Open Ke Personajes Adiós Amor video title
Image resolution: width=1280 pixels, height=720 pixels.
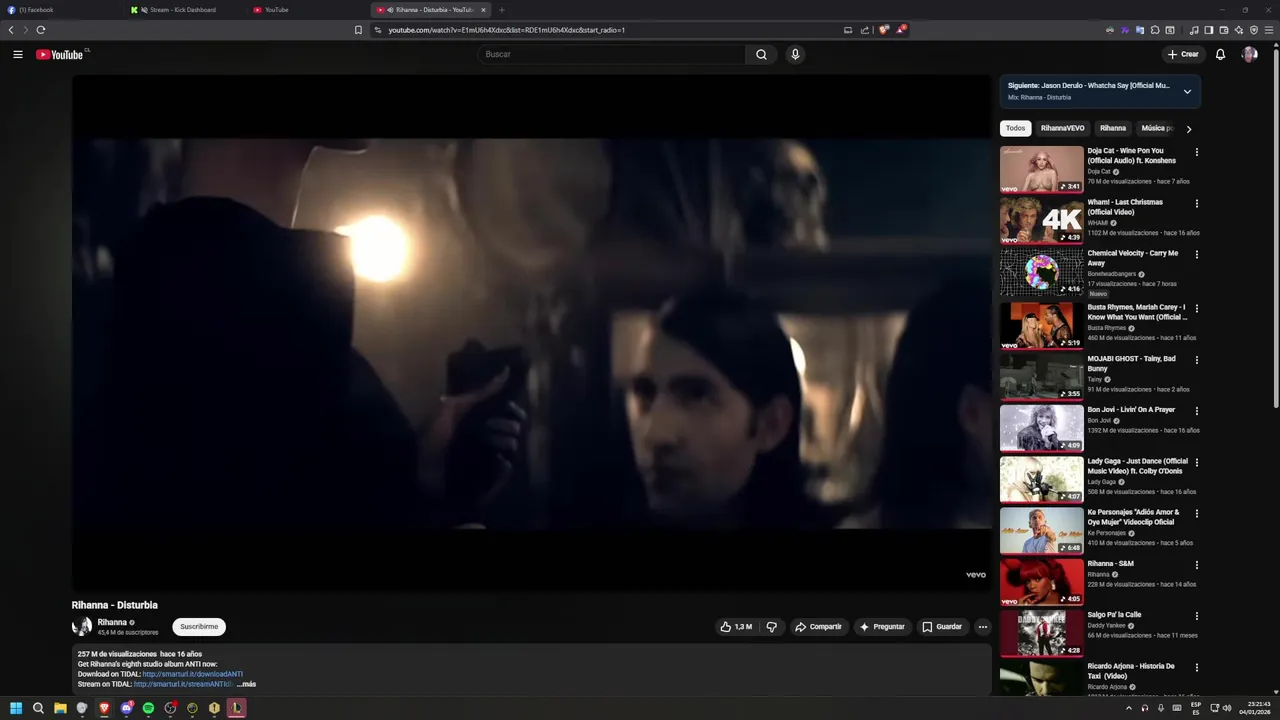click(1134, 517)
